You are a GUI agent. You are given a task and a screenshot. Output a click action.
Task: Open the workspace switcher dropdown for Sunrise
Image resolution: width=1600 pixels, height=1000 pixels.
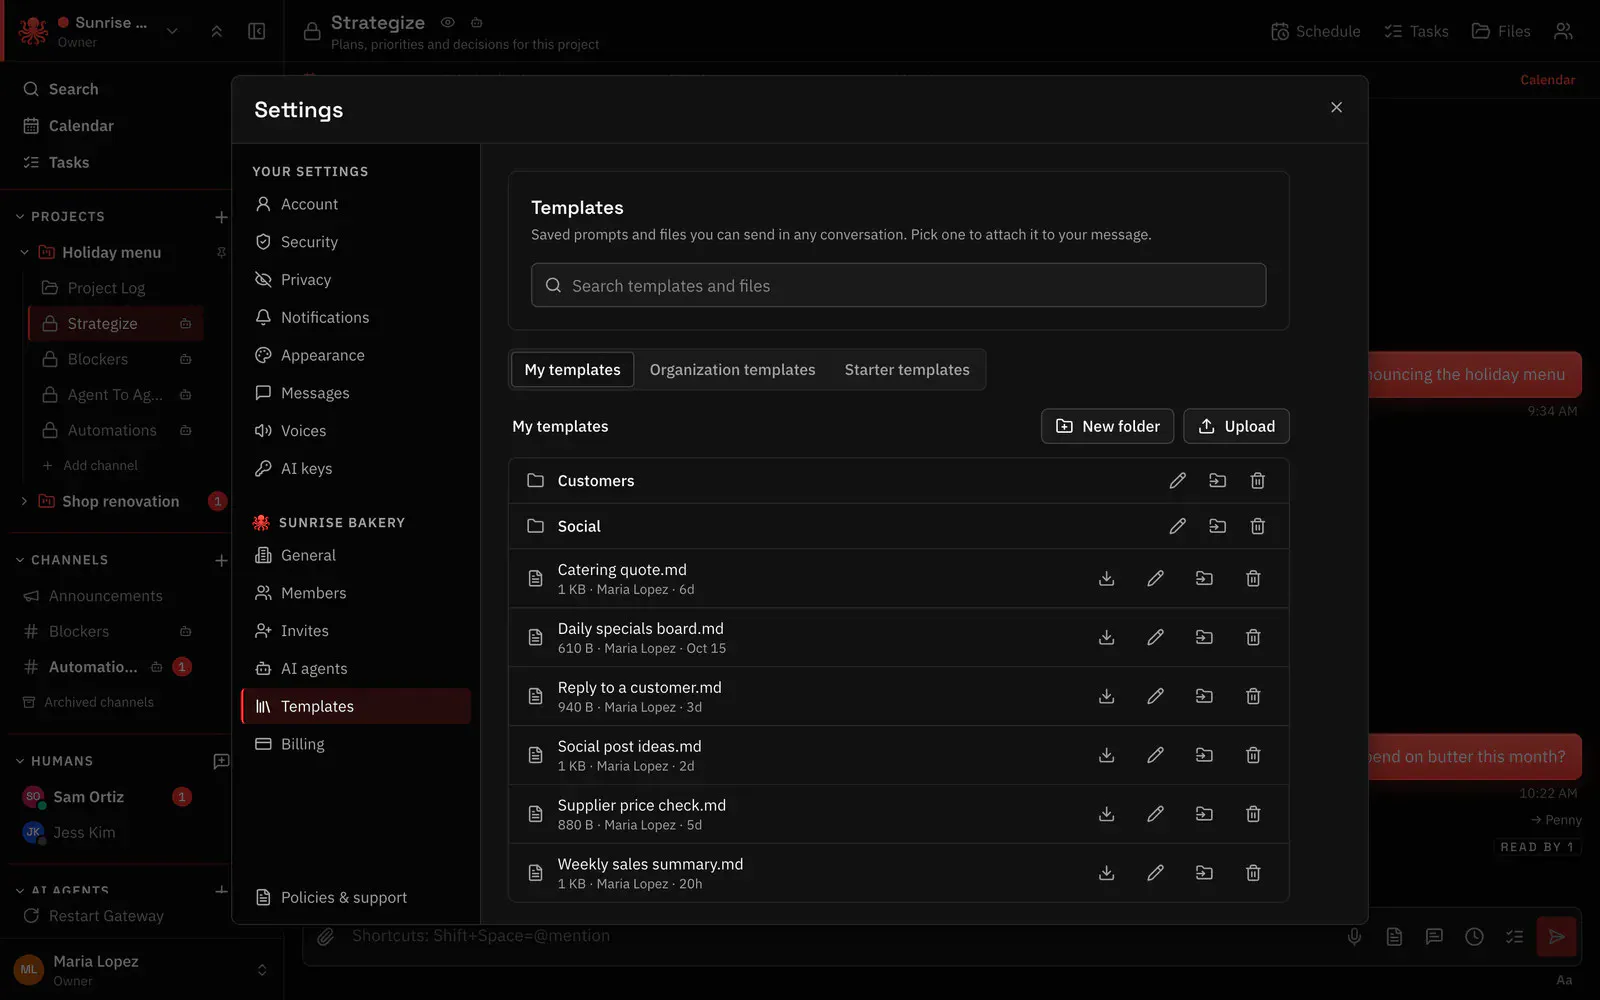pos(172,31)
